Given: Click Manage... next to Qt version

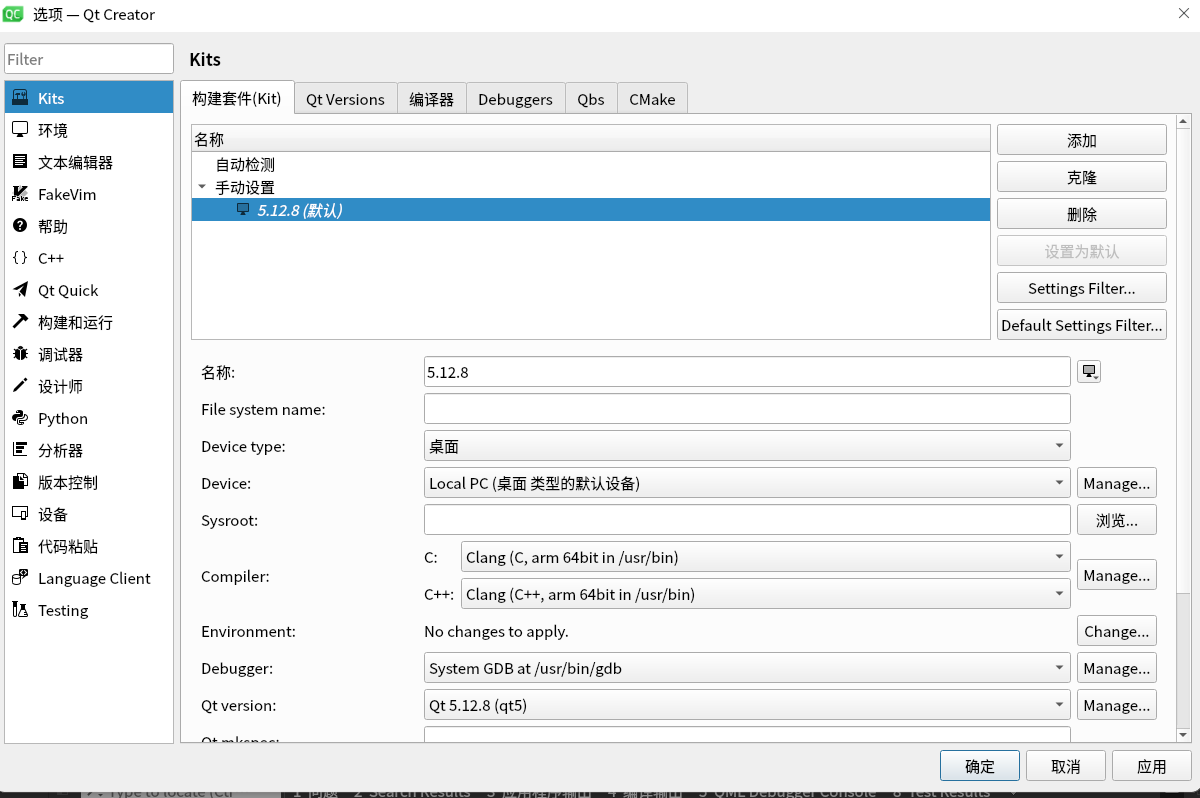Looking at the screenshot, I should pos(1117,705).
